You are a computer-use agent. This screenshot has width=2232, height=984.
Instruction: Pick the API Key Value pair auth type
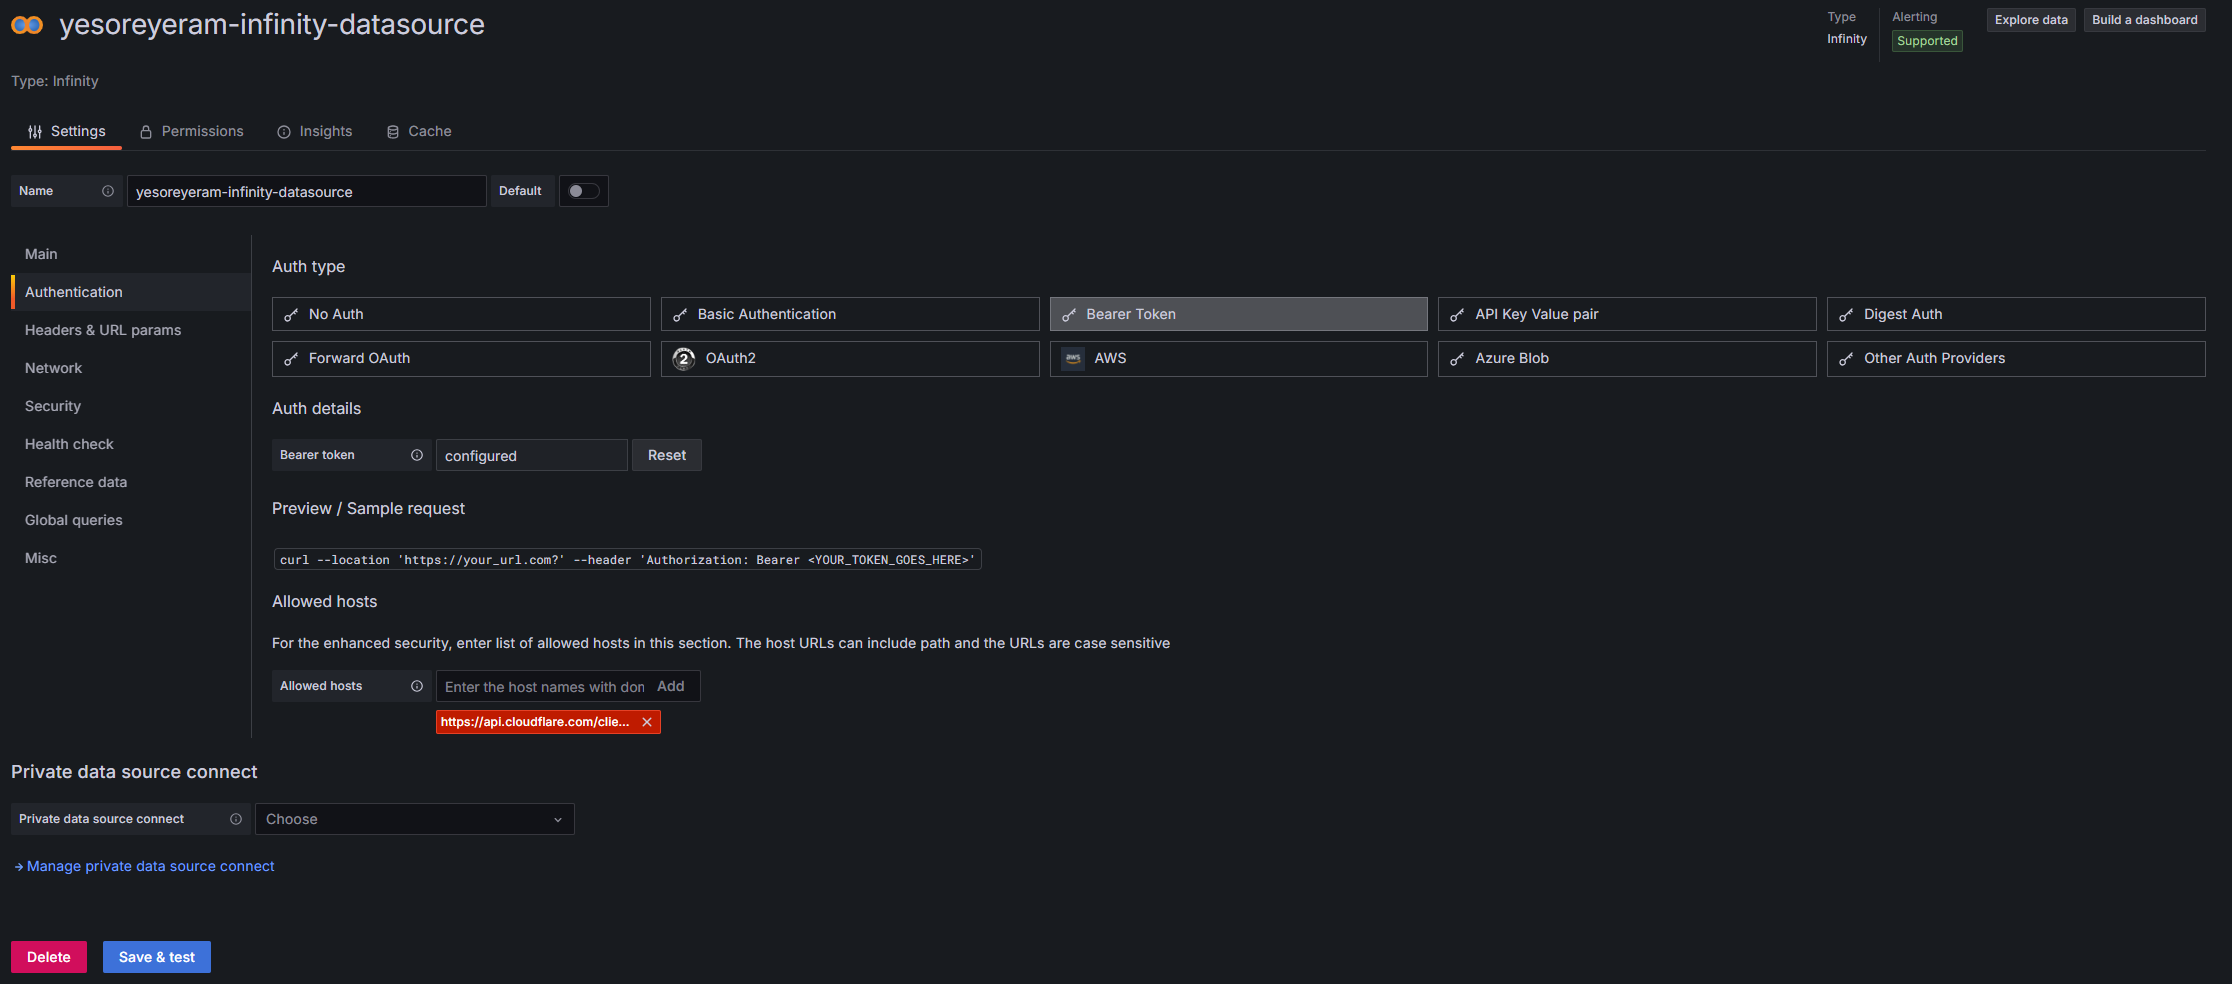1626,314
